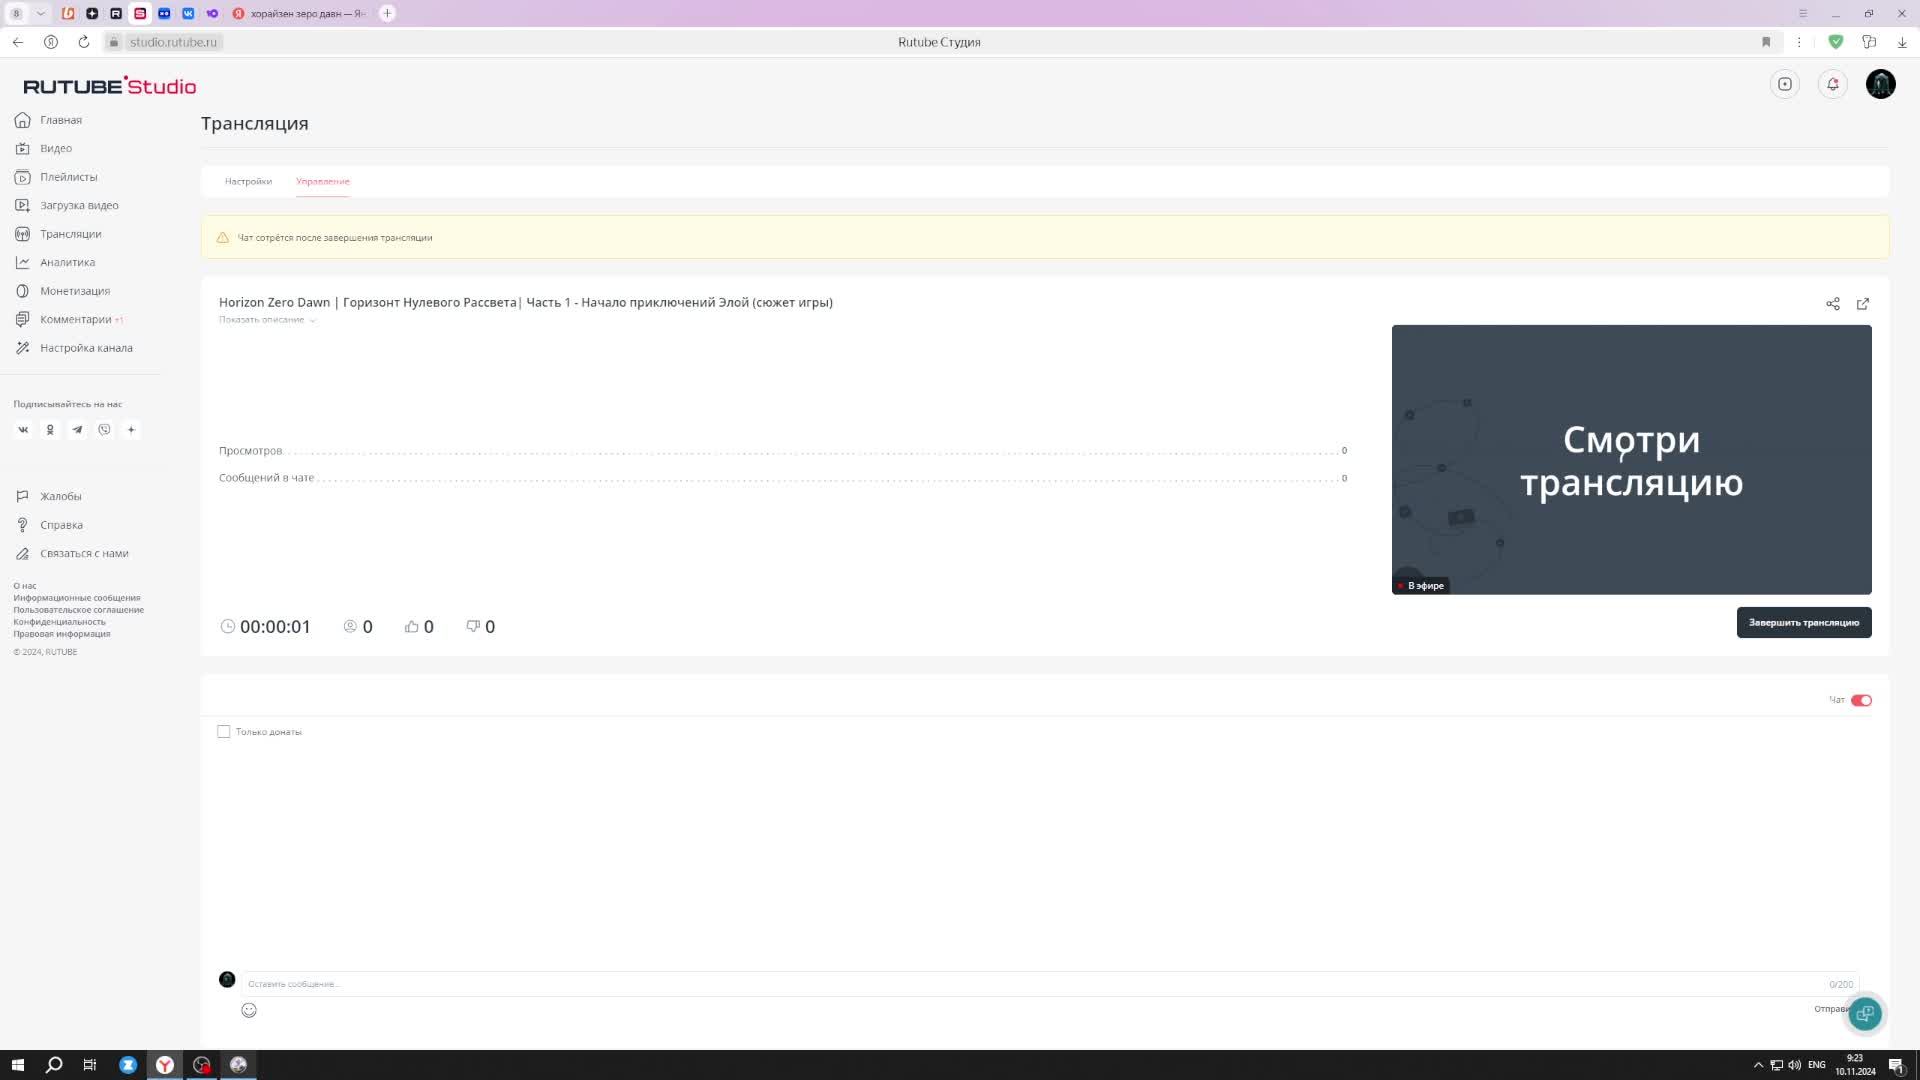Show hidden tray icons chevron
This screenshot has width=1920, height=1080.
[1758, 1065]
